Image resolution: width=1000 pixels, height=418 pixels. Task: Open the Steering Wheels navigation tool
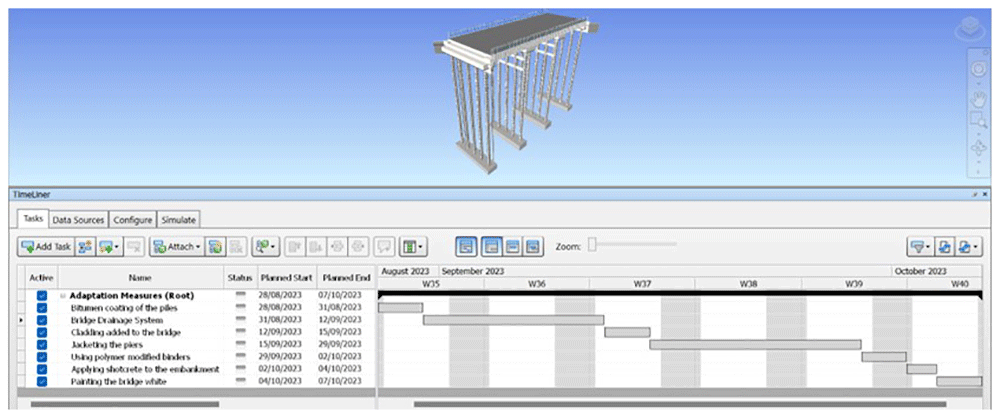click(978, 69)
